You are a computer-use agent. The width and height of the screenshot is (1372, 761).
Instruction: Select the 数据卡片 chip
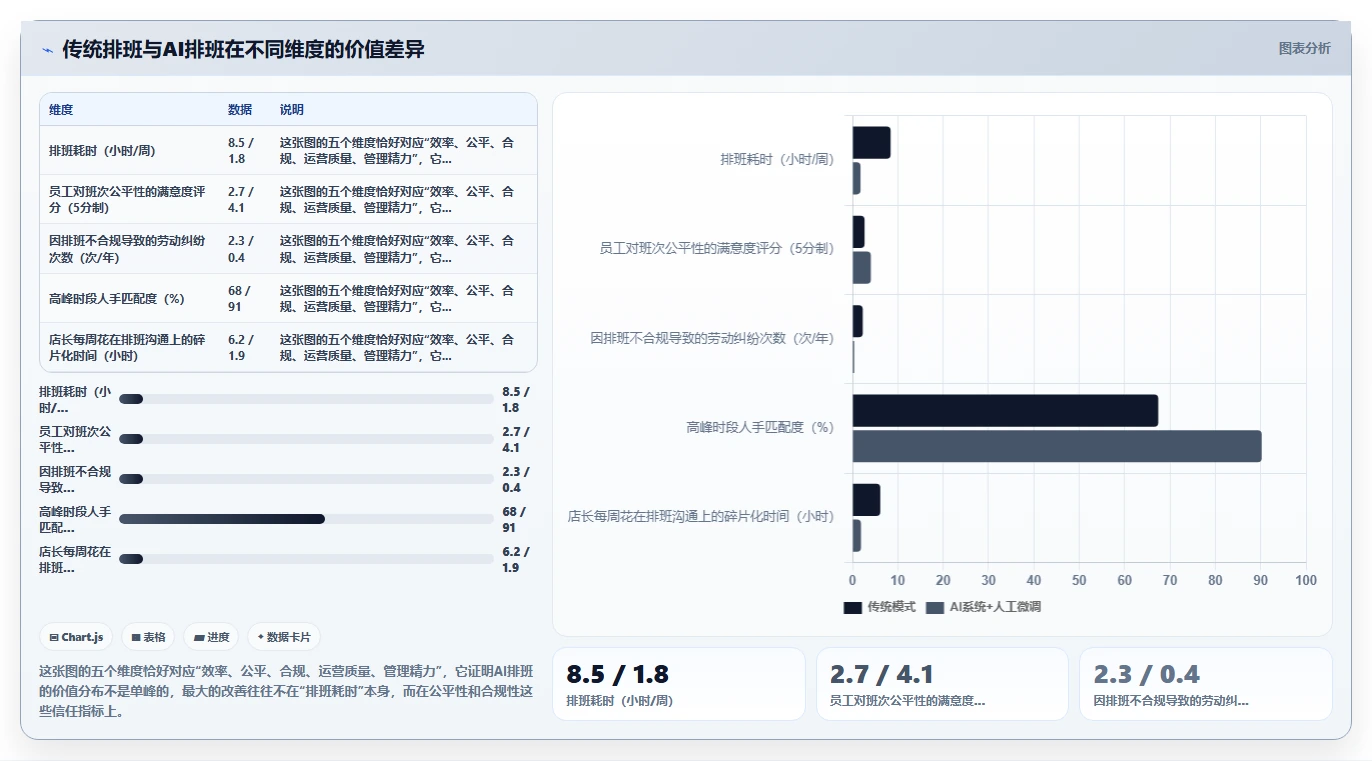tap(284, 637)
